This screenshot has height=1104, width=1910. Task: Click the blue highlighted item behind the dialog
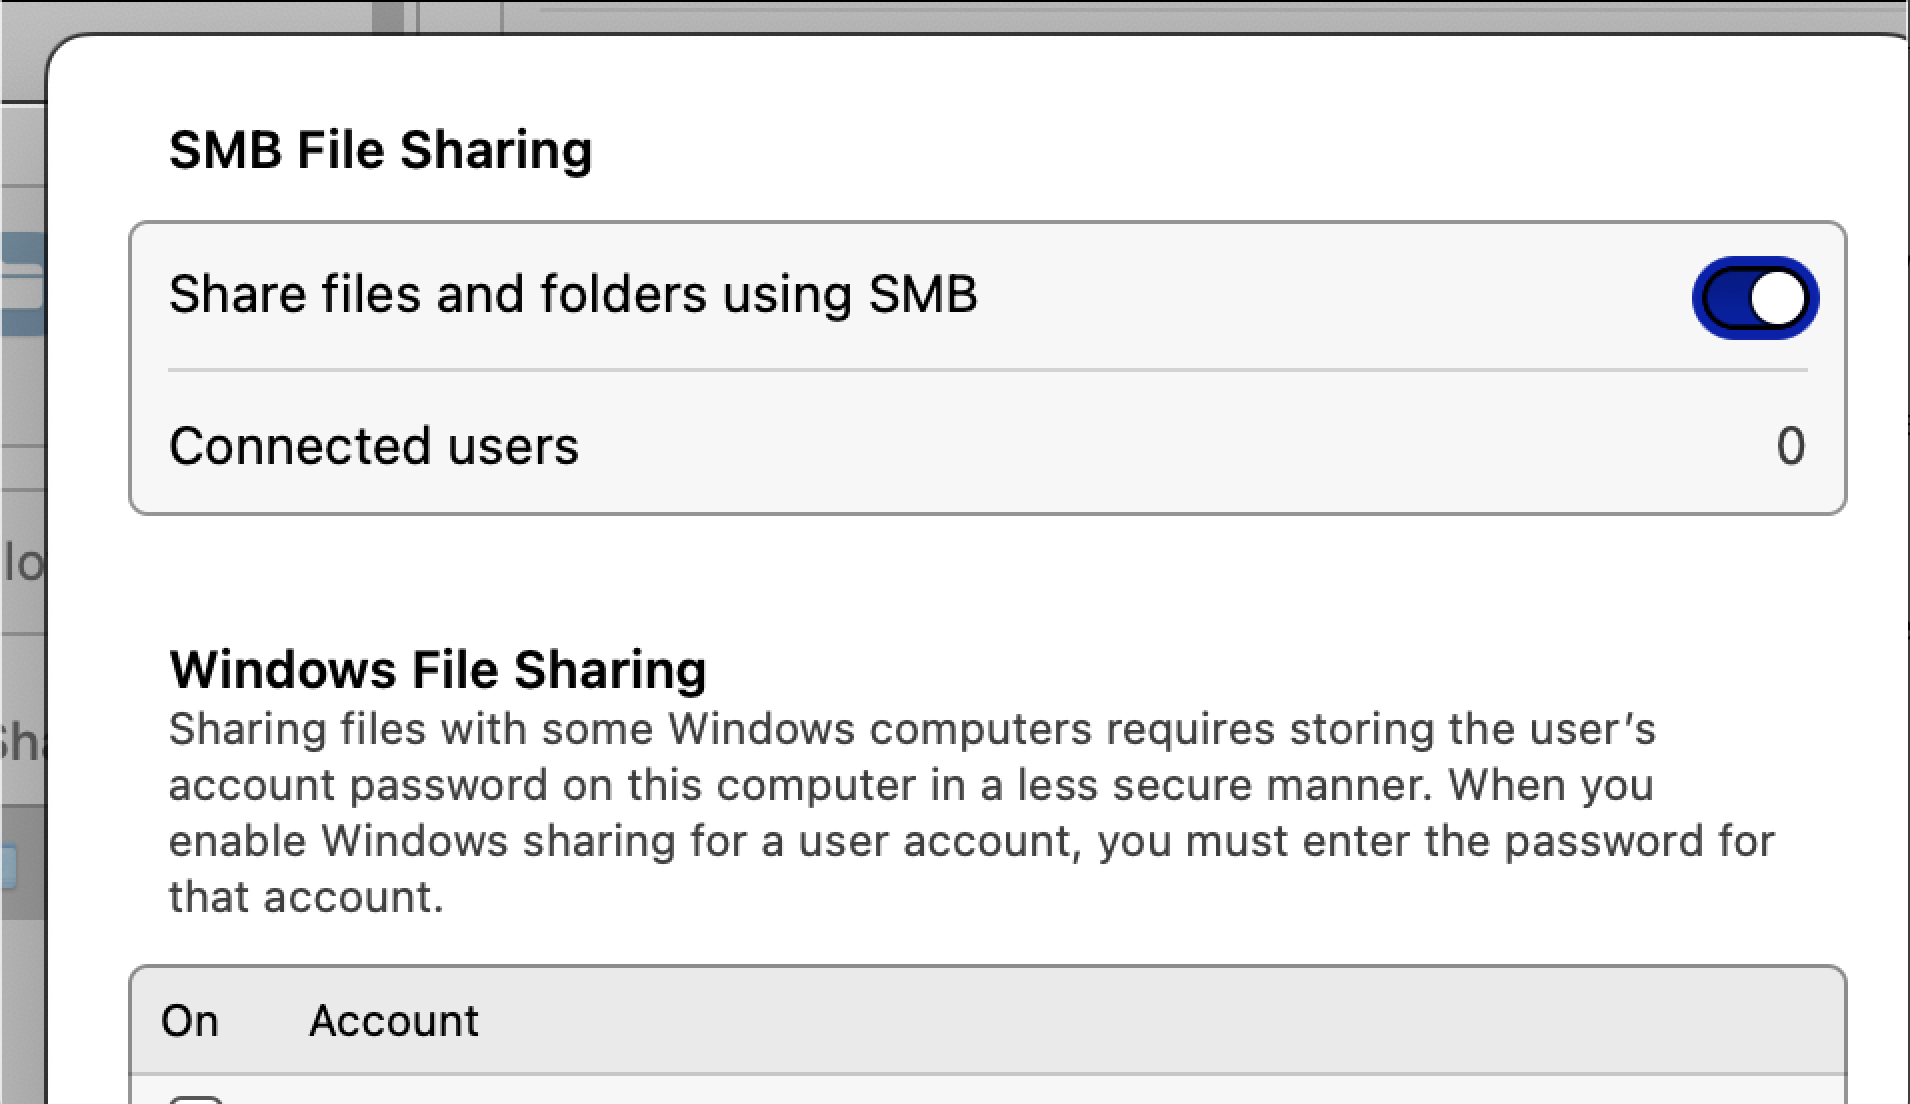pos(22,285)
